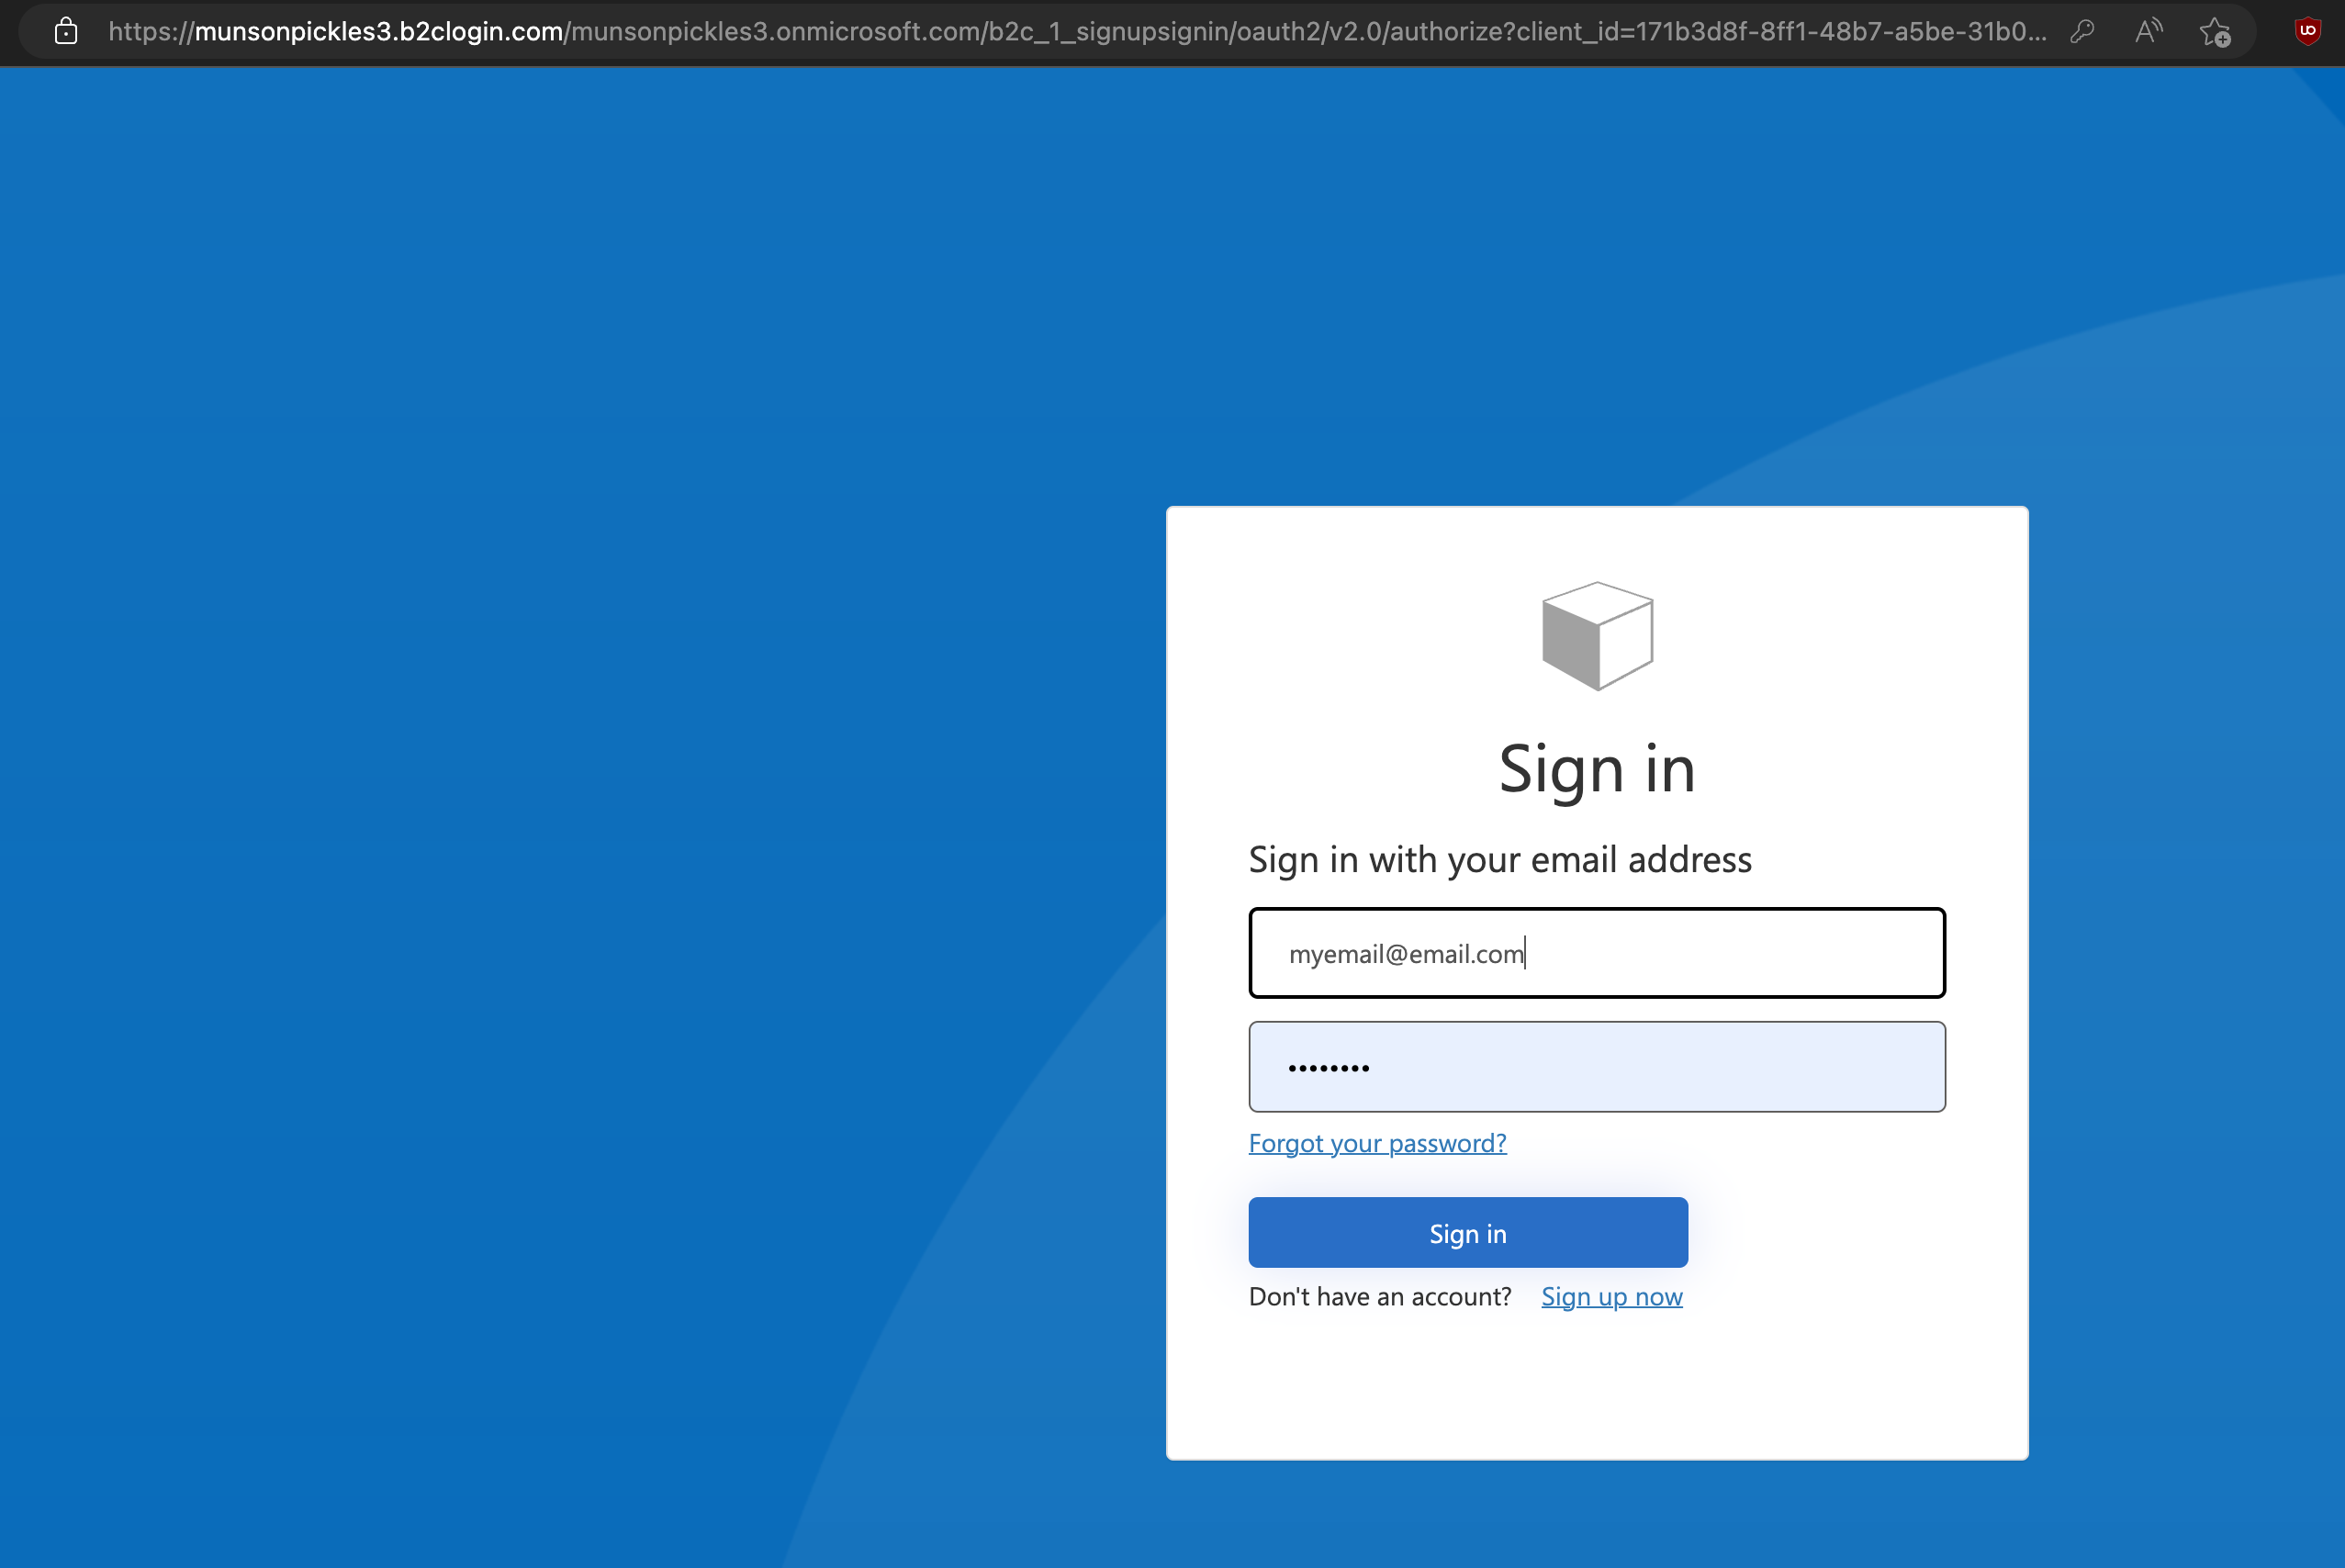The image size is (2345, 1568).
Task: Click the email address input field
Action: pos(1700,953)
